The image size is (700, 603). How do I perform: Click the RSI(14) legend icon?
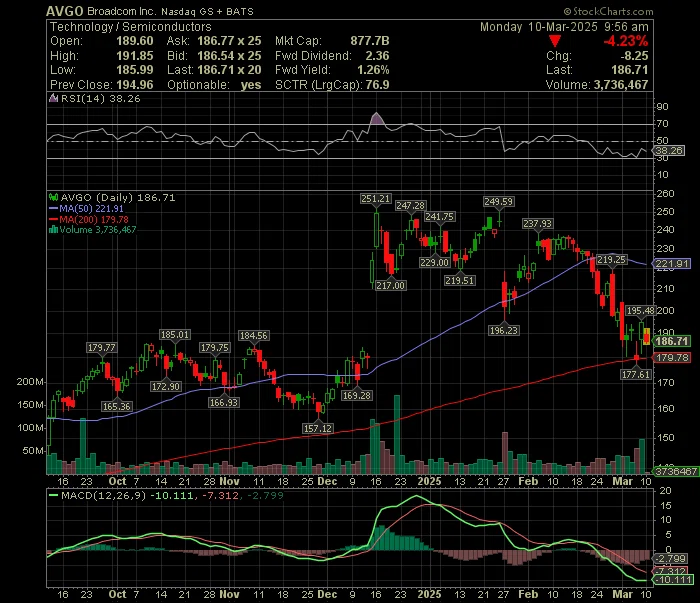(53, 98)
